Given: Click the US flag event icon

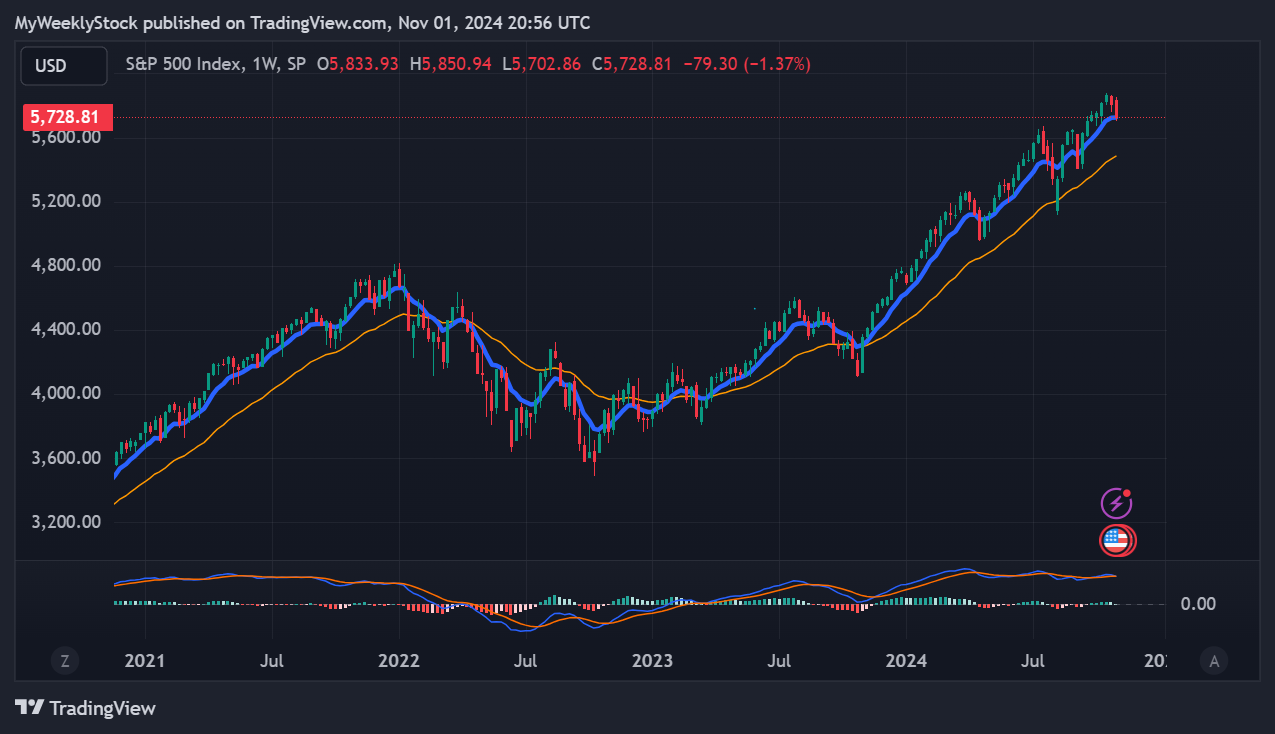Looking at the screenshot, I should click(1117, 541).
